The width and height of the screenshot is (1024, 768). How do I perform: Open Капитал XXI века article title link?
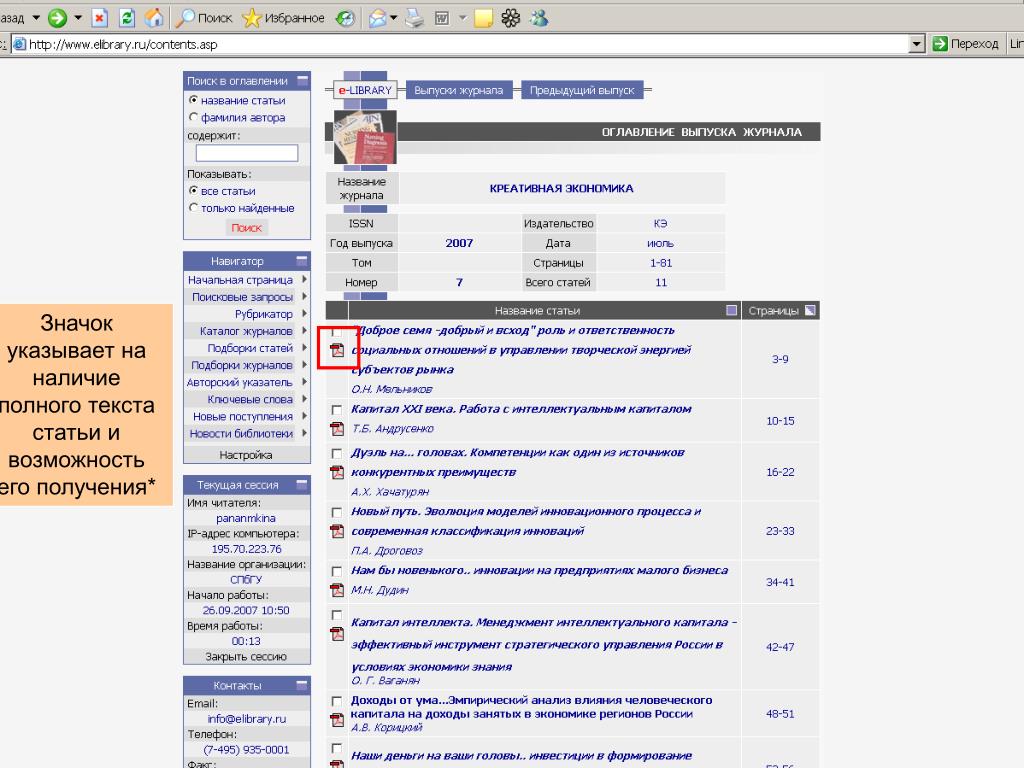(x=521, y=409)
